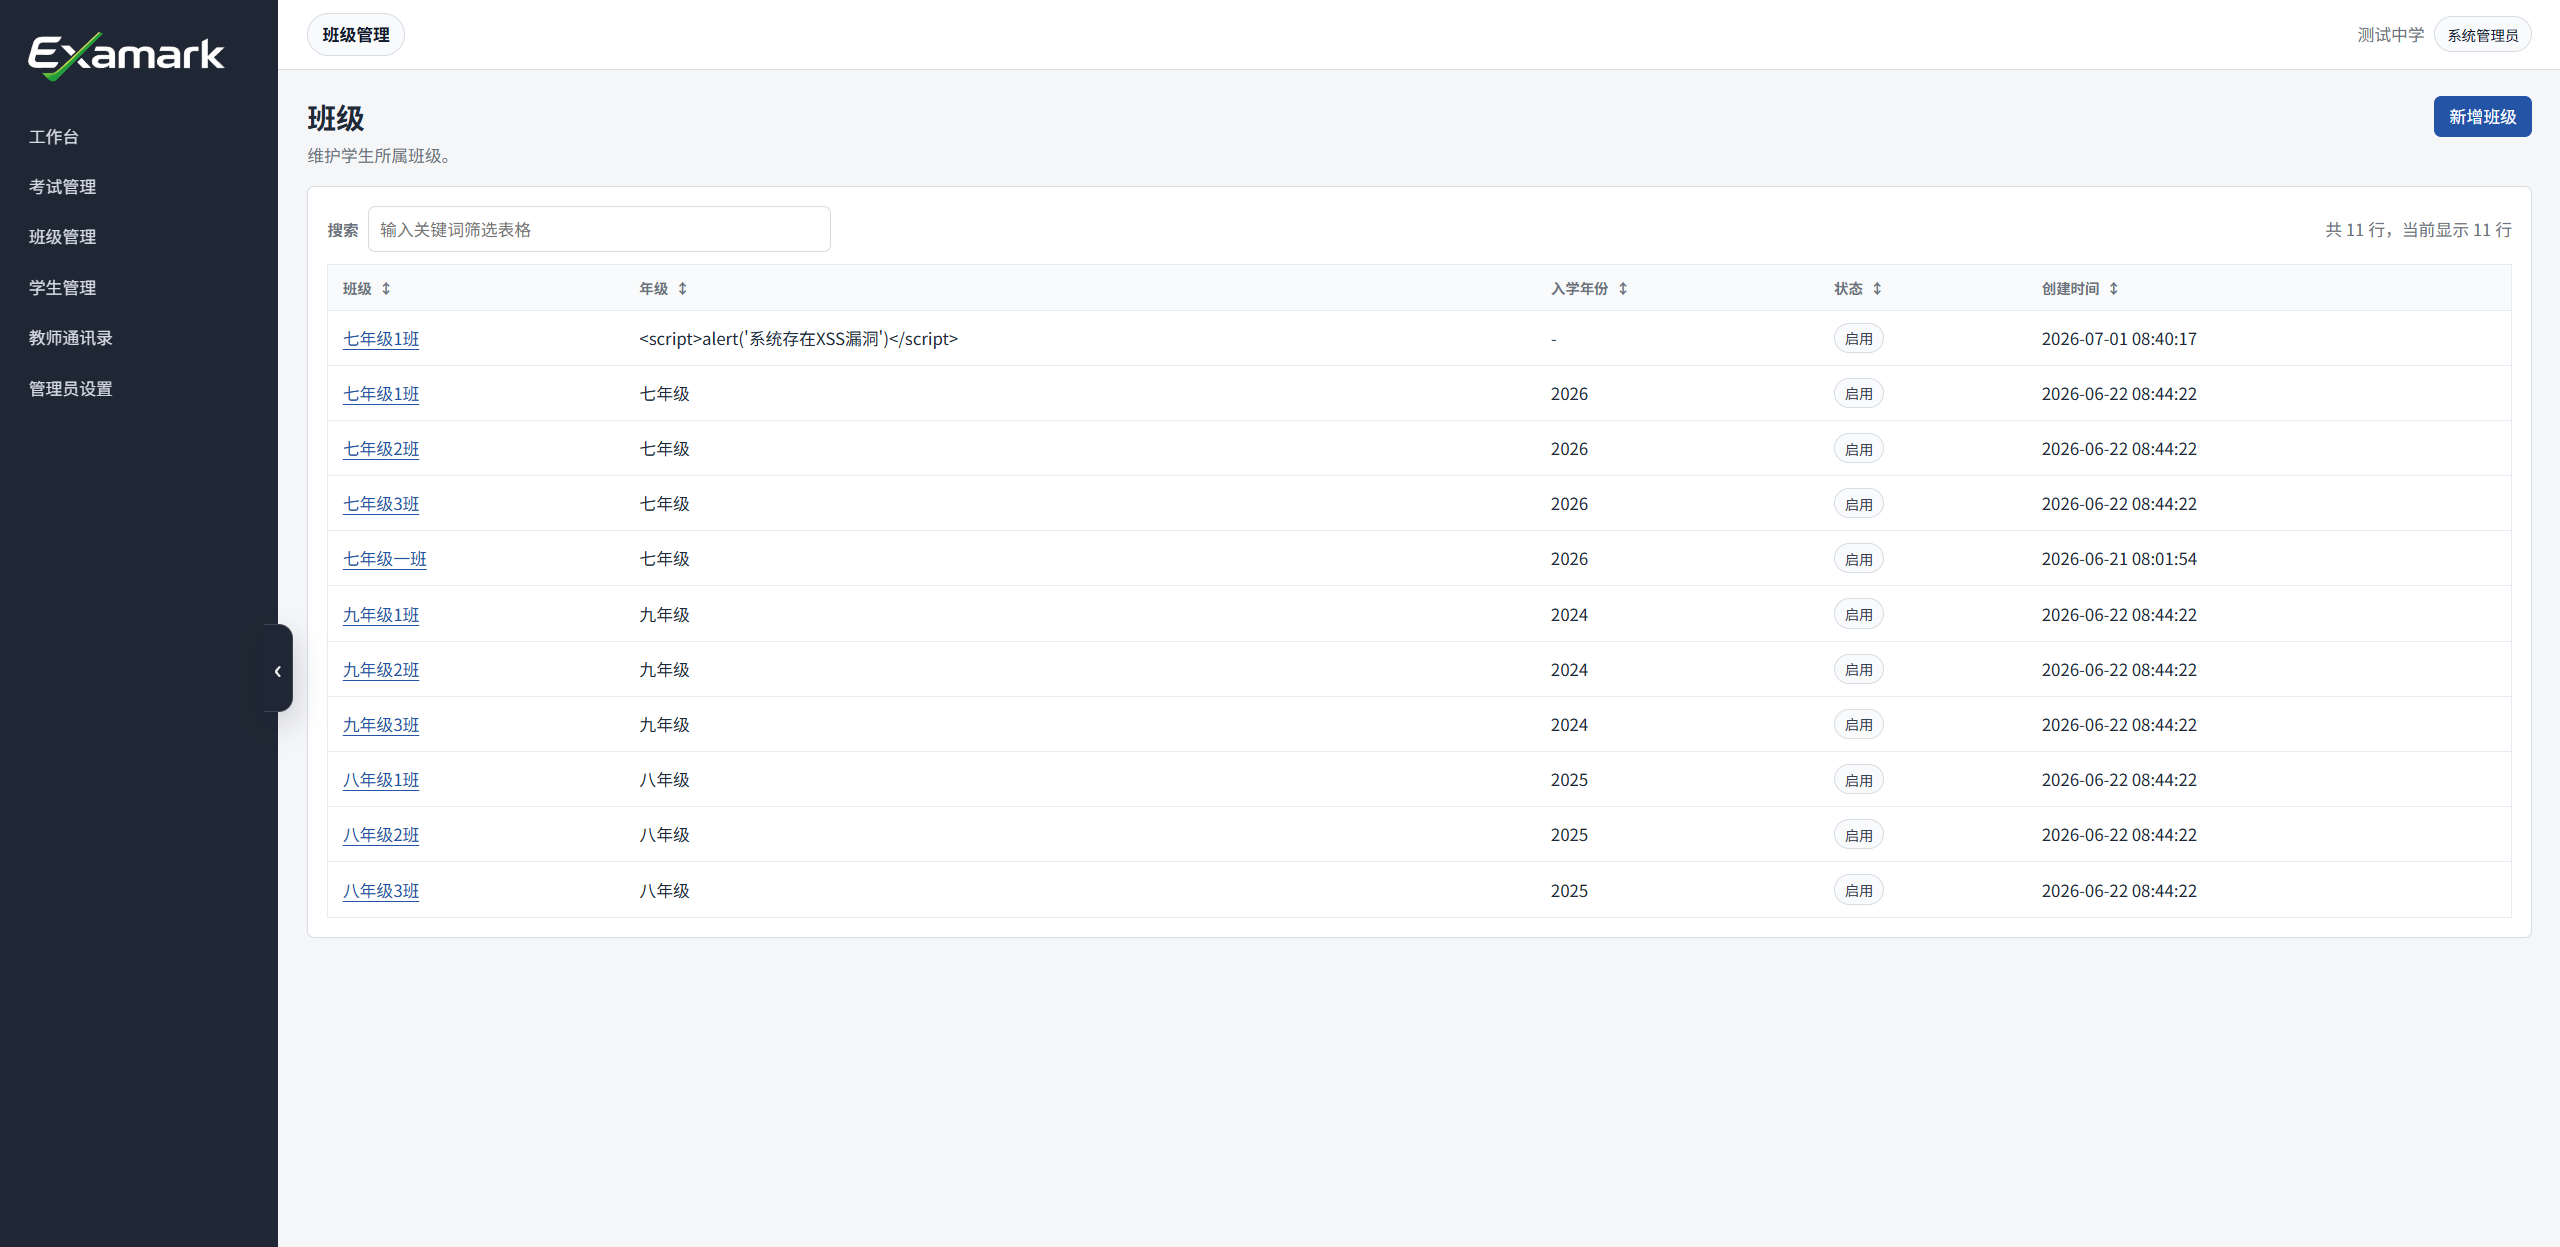
Task: Collapse the sidebar with the chevron handle
Action: tap(278, 669)
